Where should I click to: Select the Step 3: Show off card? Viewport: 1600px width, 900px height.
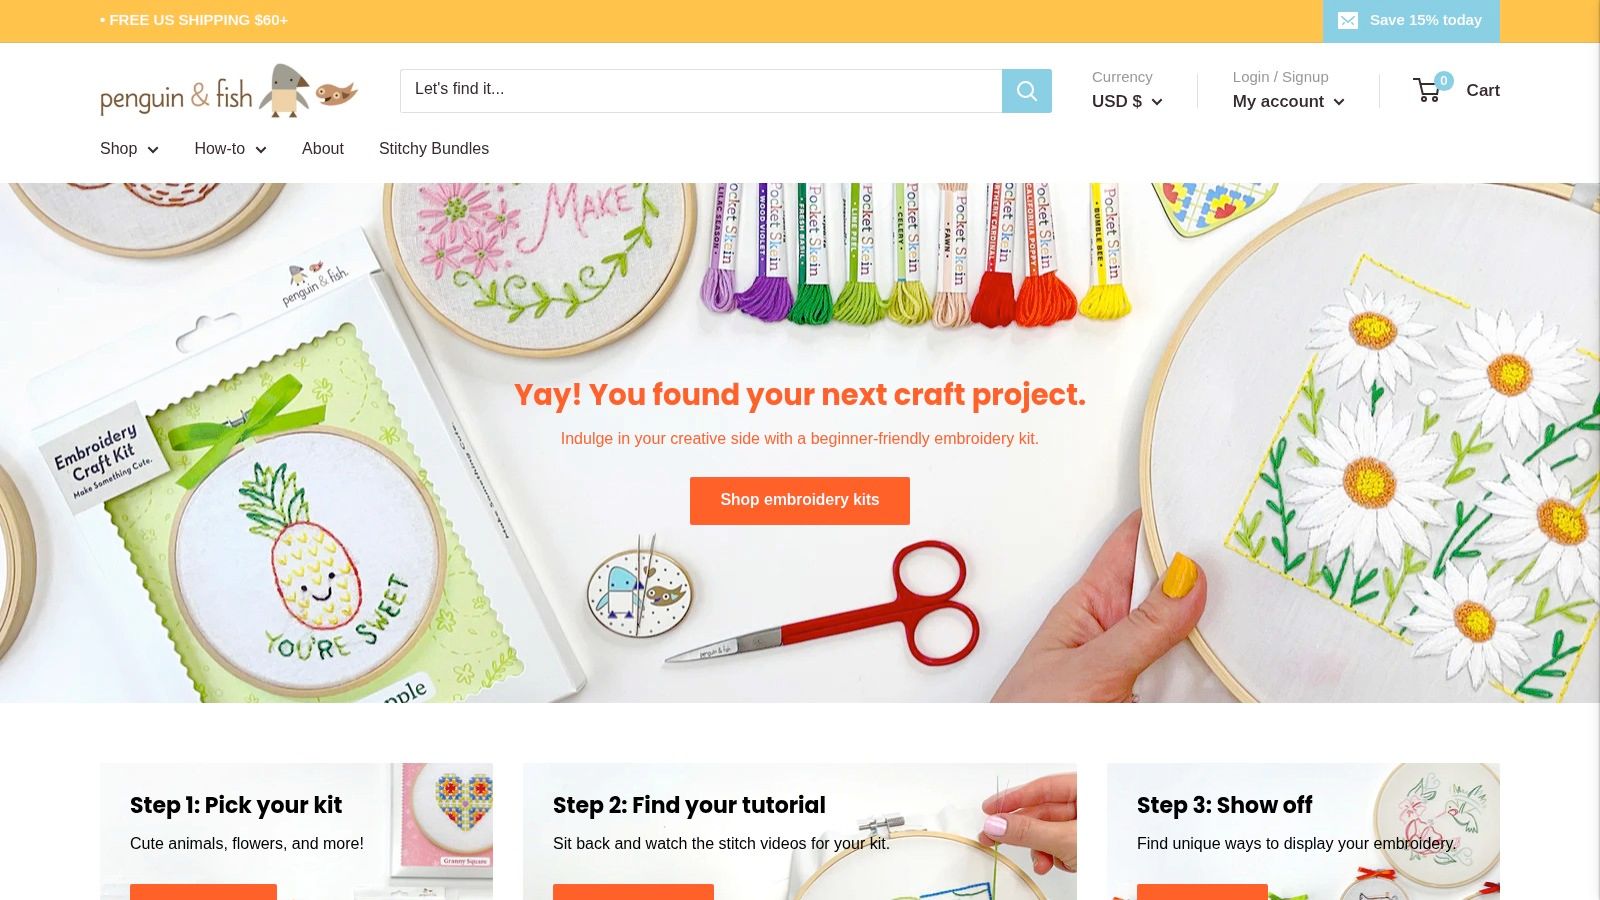click(x=1303, y=832)
